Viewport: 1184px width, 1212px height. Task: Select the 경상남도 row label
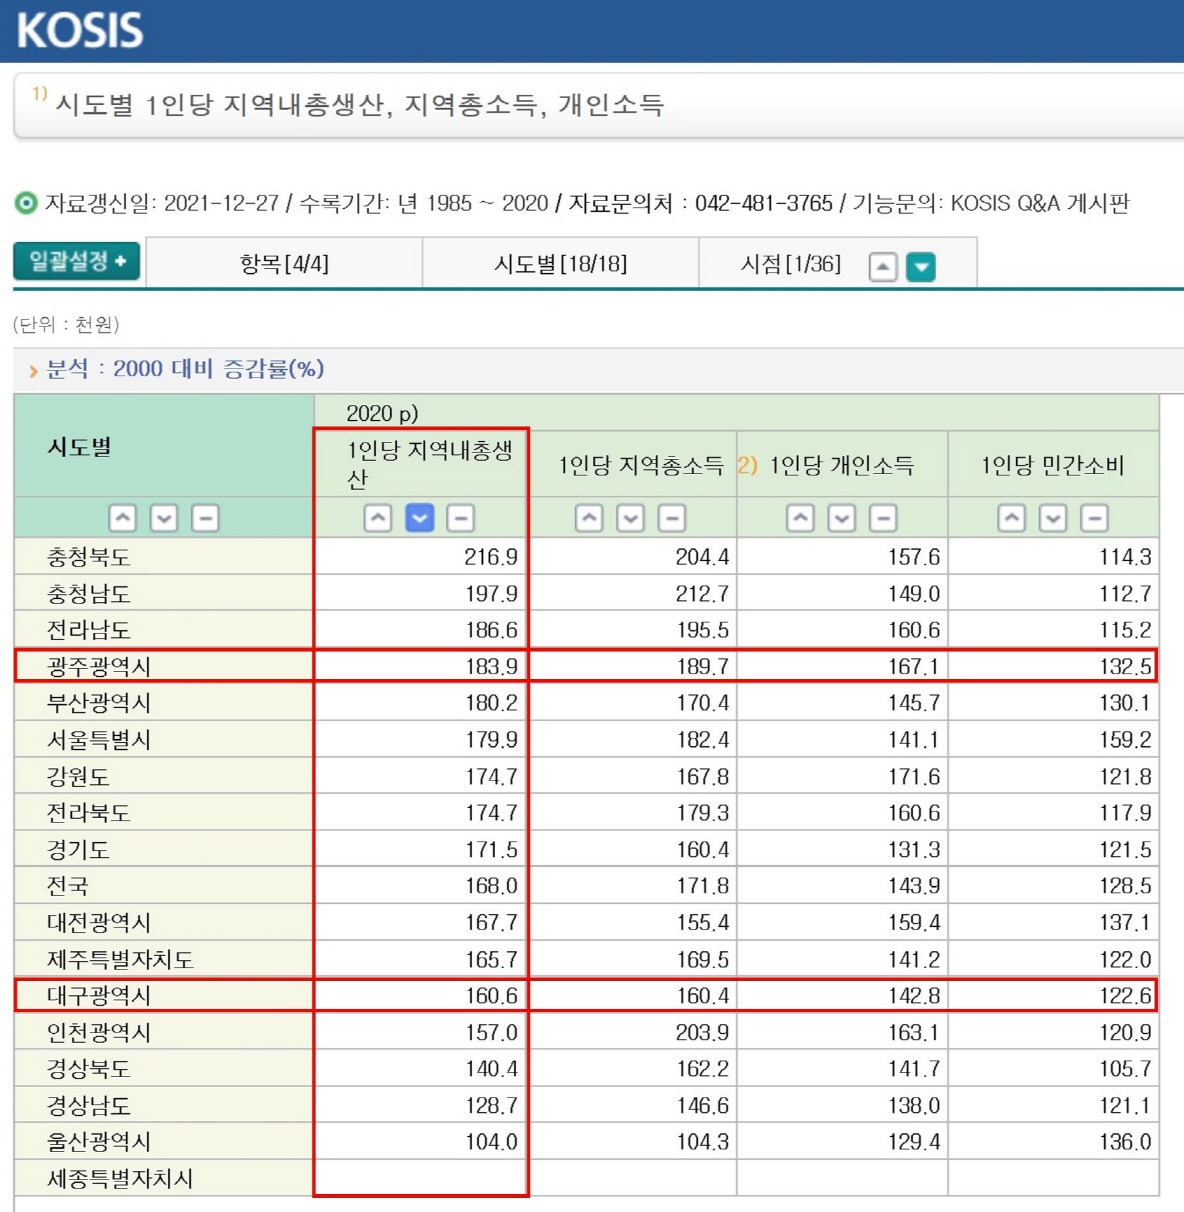89,1106
